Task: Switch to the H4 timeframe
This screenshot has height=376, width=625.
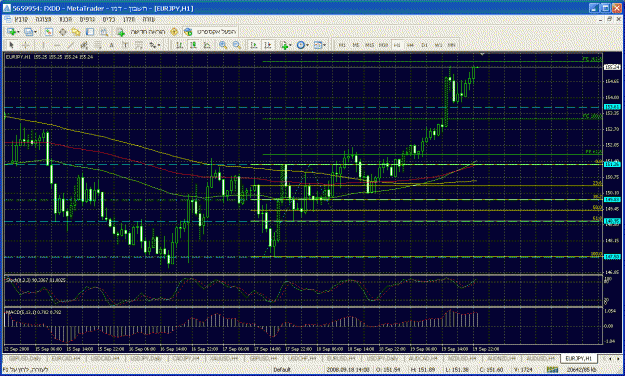Action: coord(410,45)
